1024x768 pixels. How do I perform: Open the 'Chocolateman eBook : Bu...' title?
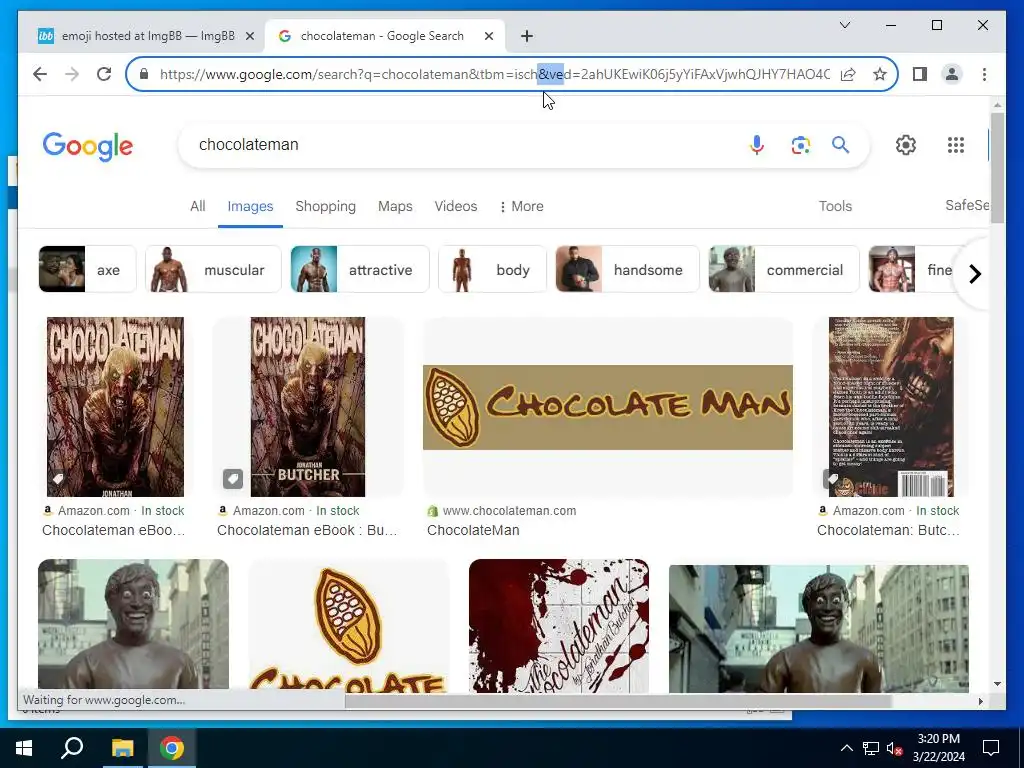[x=307, y=530]
